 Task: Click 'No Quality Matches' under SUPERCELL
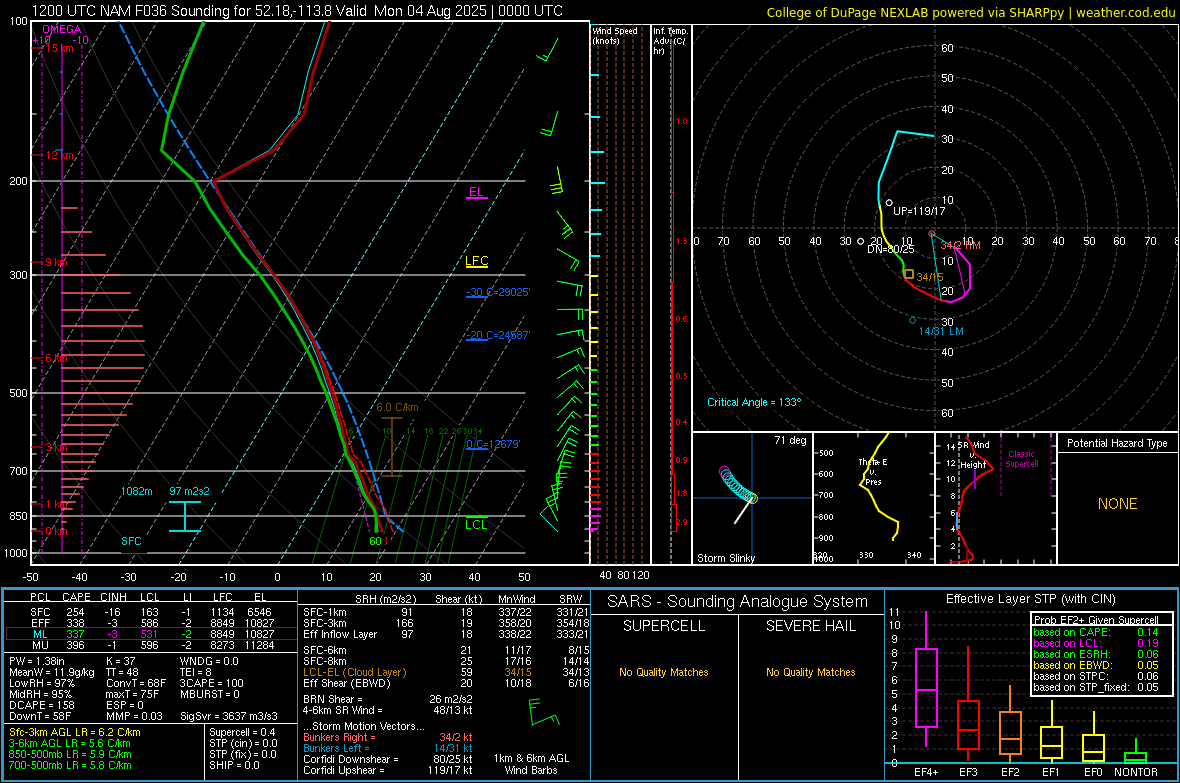[664, 672]
